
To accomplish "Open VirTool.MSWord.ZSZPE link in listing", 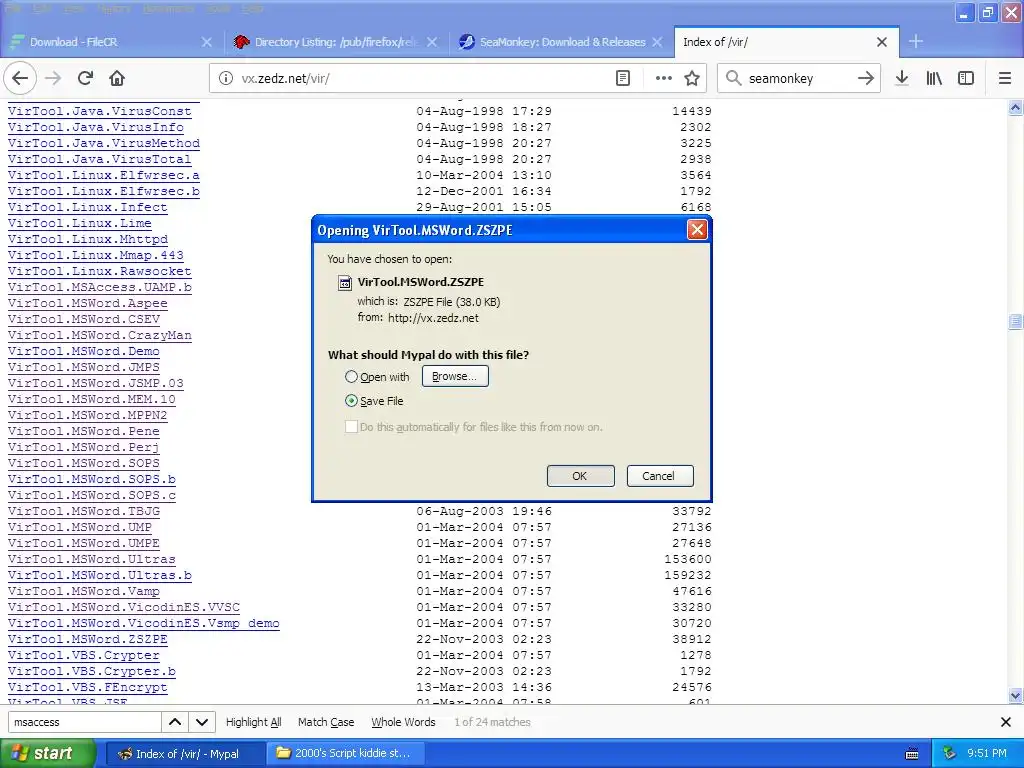I will 88,639.
